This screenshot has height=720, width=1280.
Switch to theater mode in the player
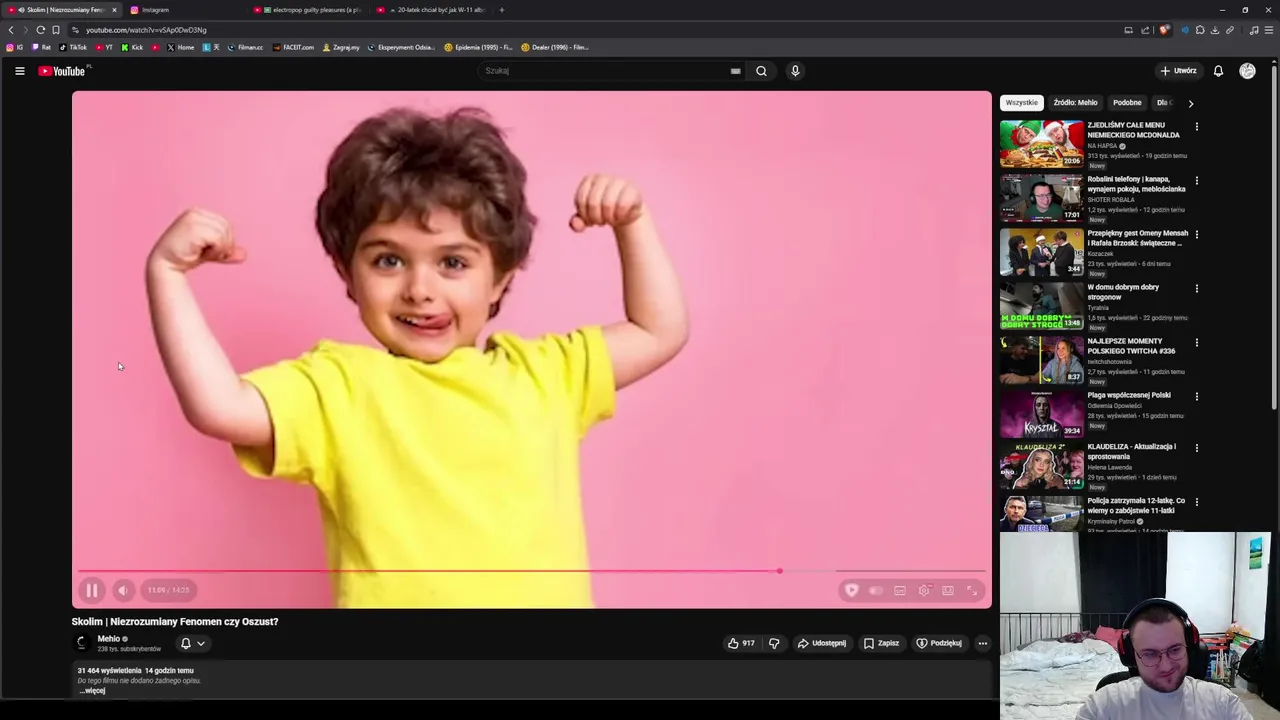(x=948, y=591)
